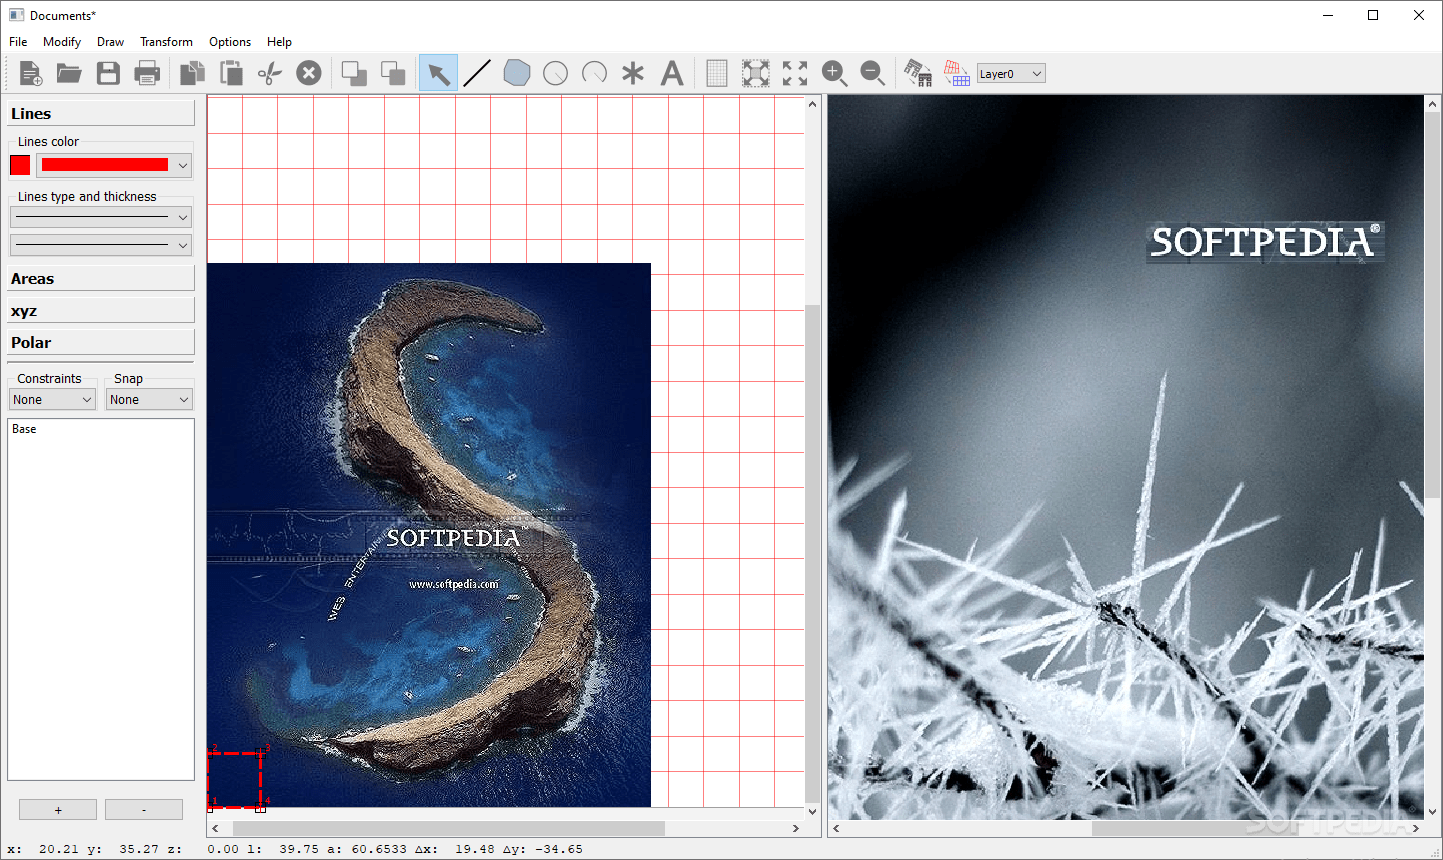
Task: Expand the Polar panel header
Action: (x=101, y=342)
